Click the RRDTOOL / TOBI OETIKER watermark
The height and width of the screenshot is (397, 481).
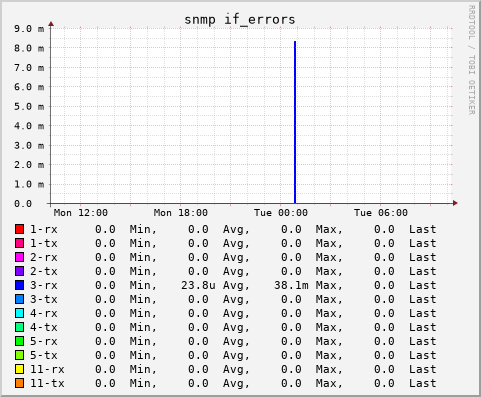[x=471, y=60]
